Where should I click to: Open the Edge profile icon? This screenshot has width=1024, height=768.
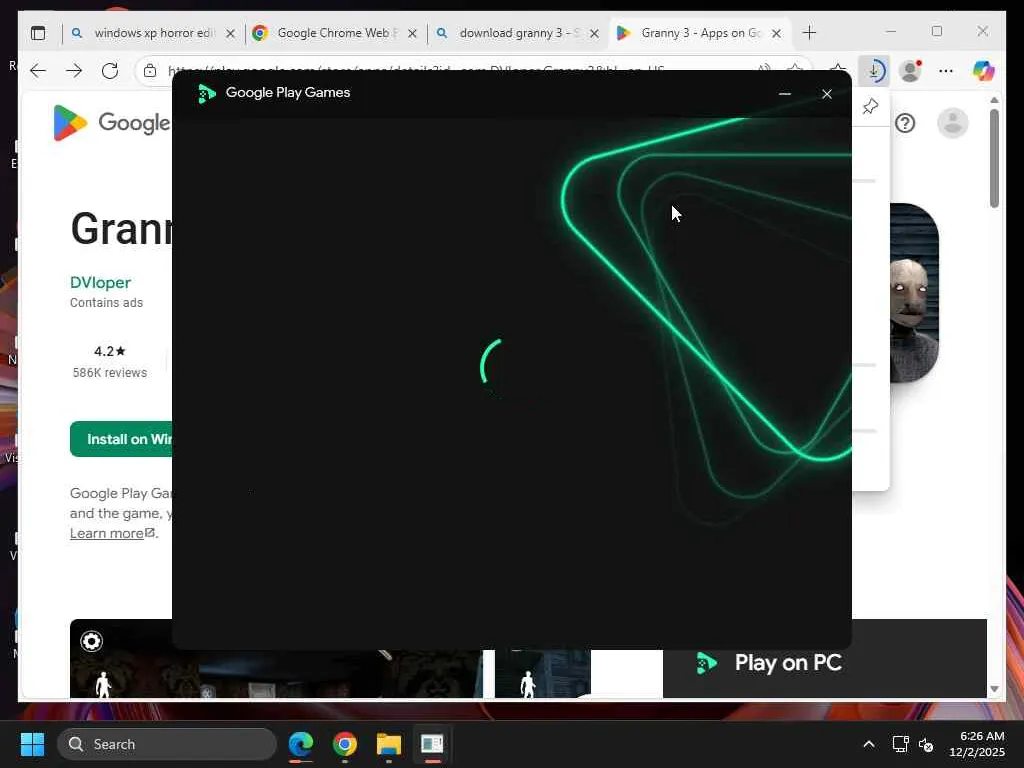tap(910, 71)
